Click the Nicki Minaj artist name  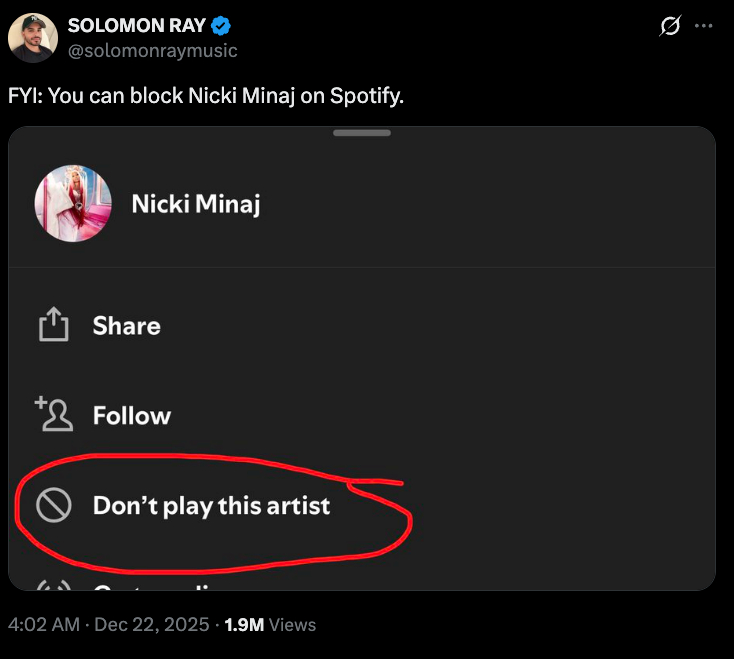(x=196, y=204)
